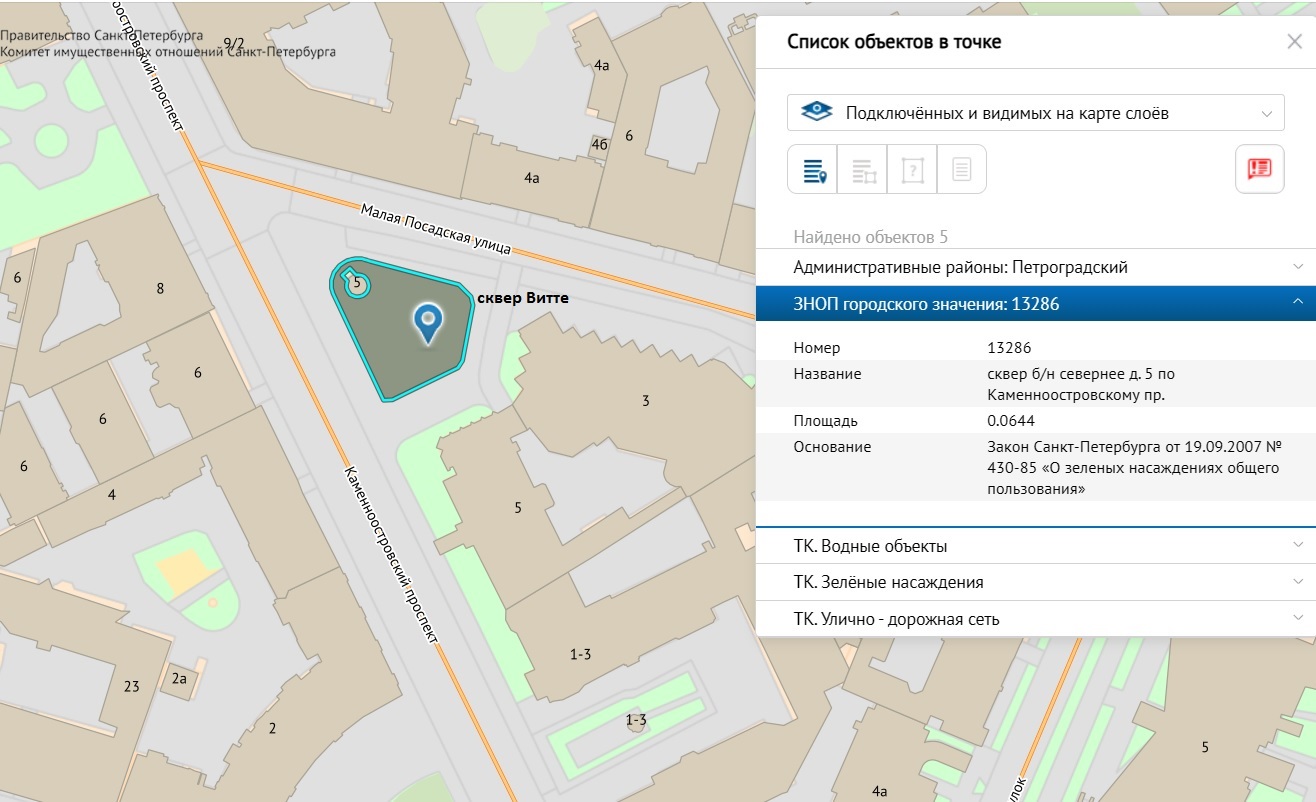Click building 9/2 label on the map

pyautogui.click(x=233, y=43)
